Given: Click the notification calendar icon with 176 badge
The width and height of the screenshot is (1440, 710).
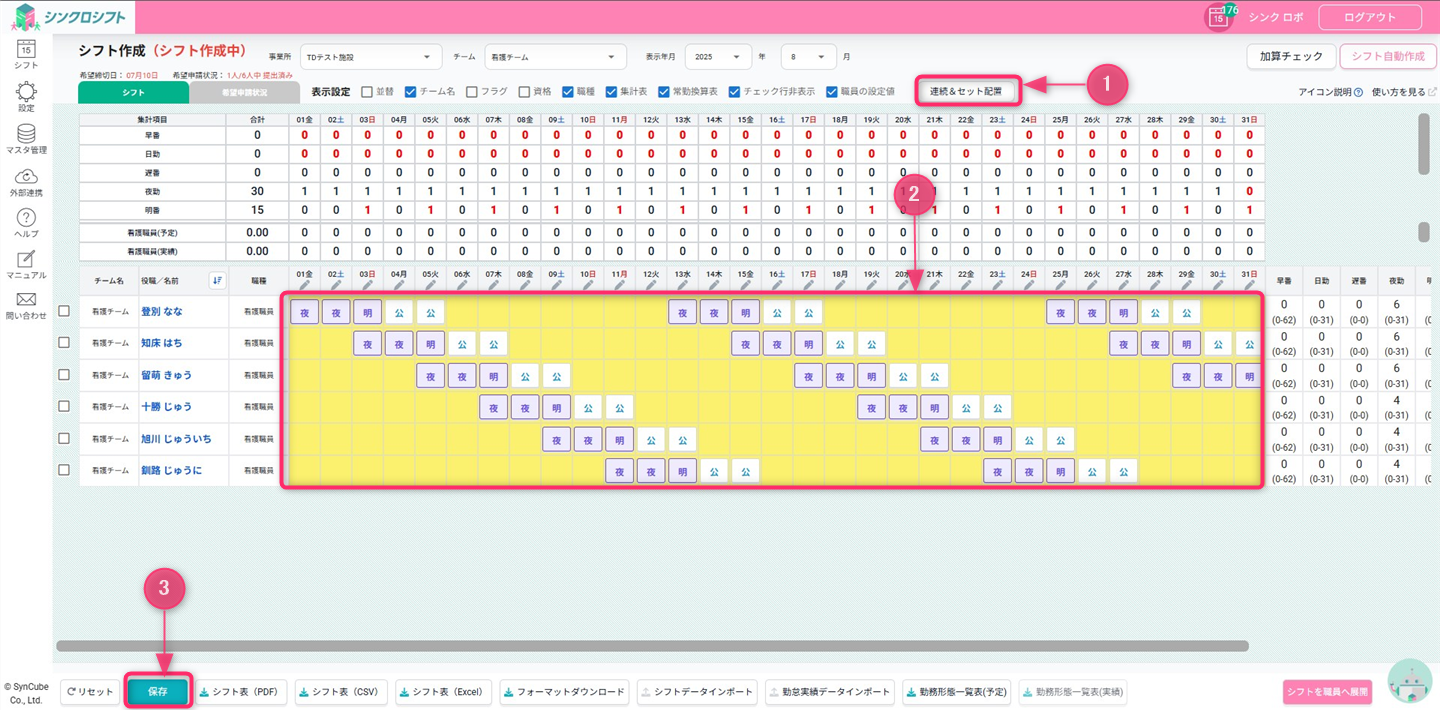Looking at the screenshot, I should [1218, 18].
